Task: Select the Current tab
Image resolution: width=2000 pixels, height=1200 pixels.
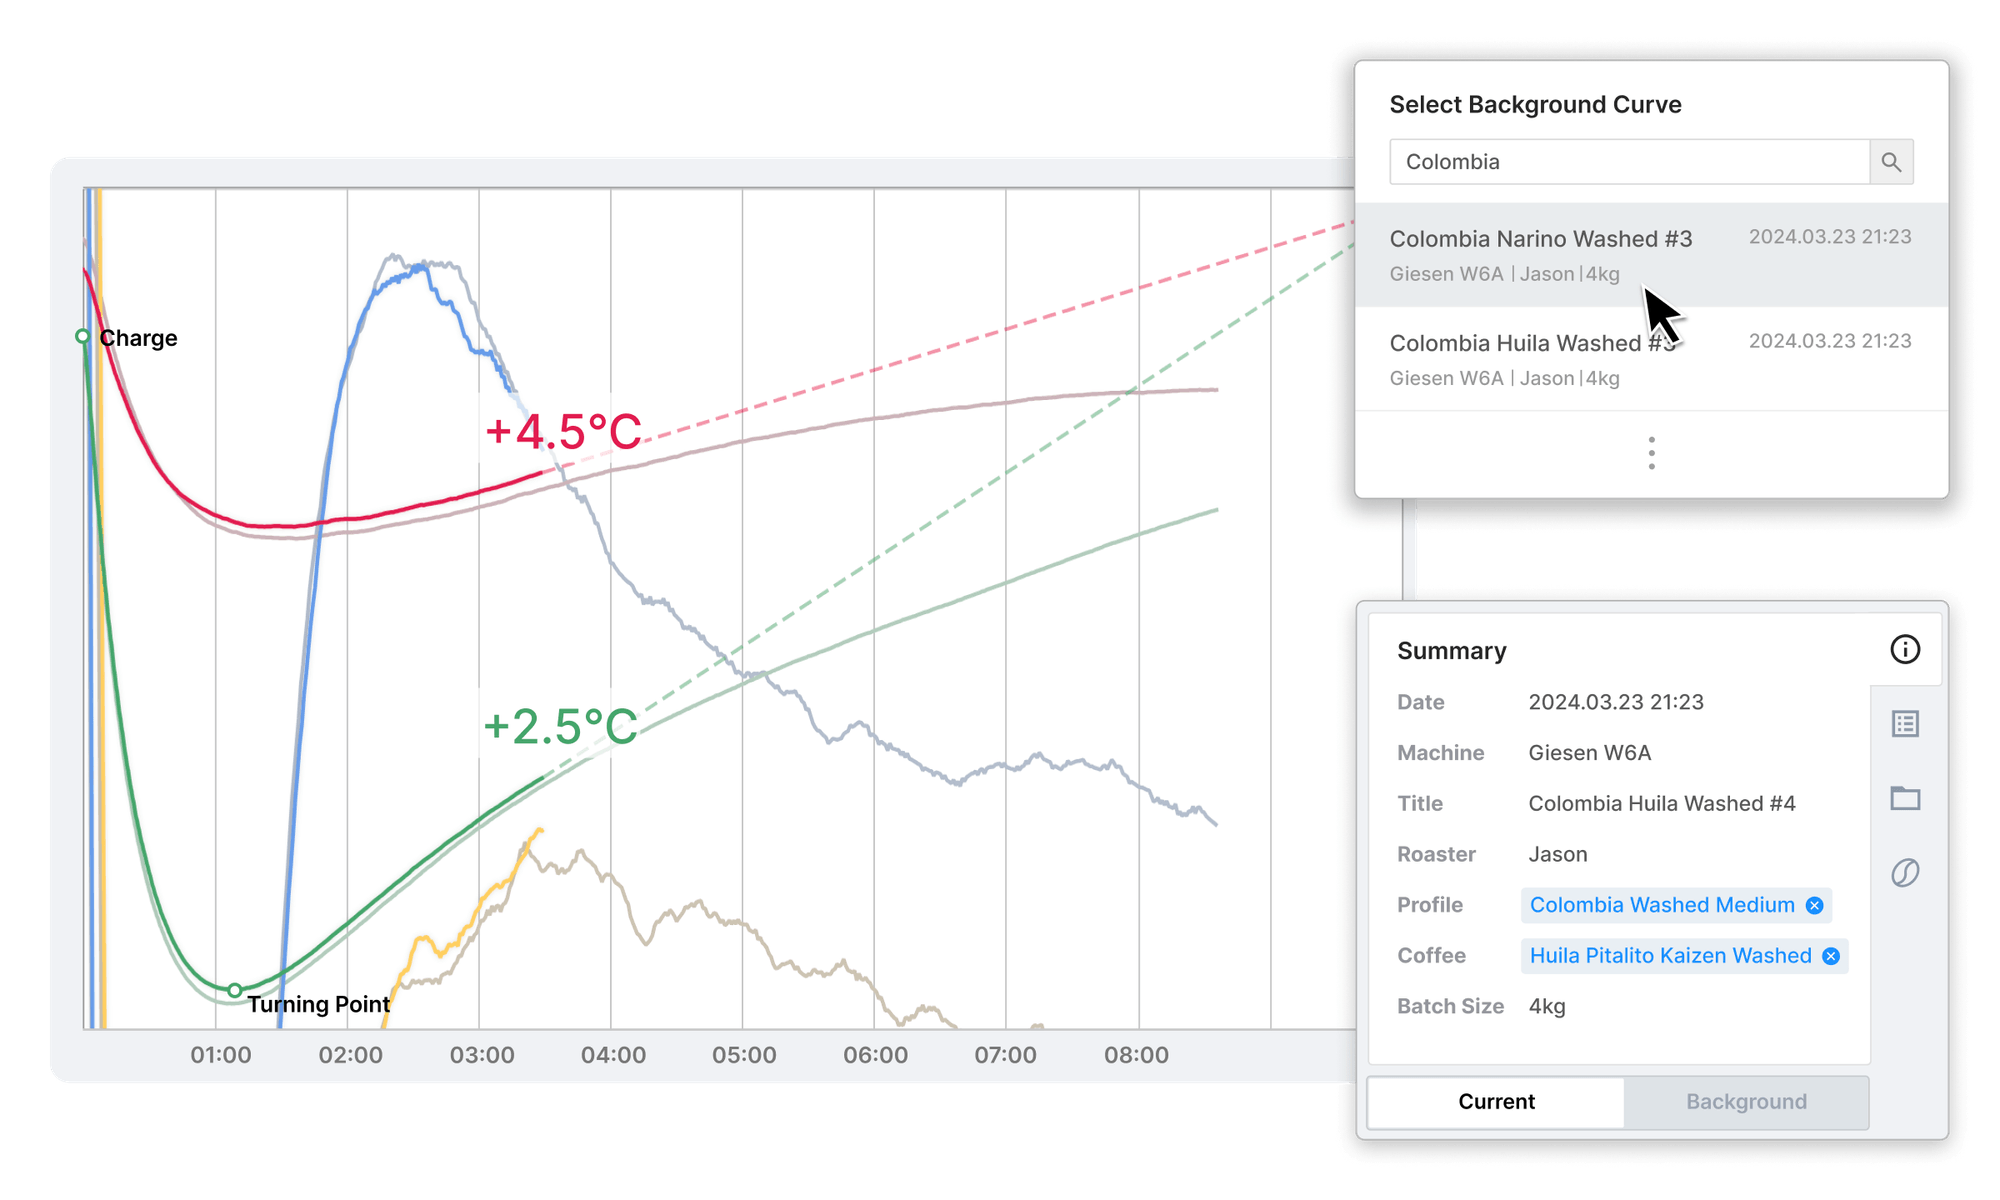Action: 1496,1101
